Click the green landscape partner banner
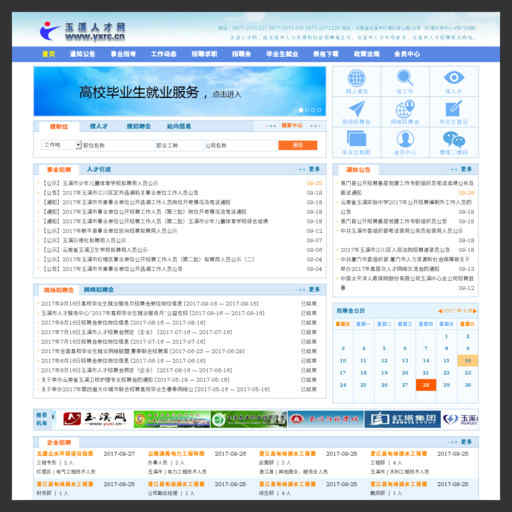Screen dimensions: 512x512 click(172, 419)
